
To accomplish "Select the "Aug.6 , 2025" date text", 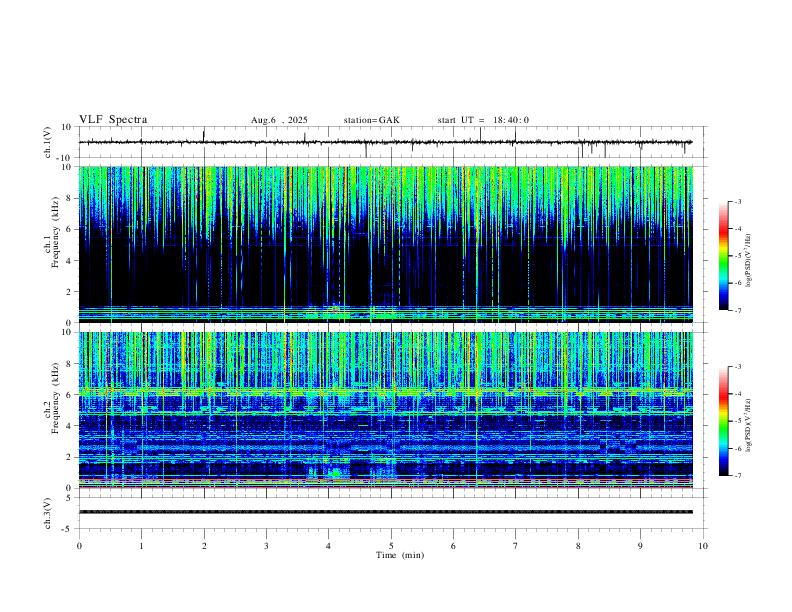I will pyautogui.click(x=279, y=120).
